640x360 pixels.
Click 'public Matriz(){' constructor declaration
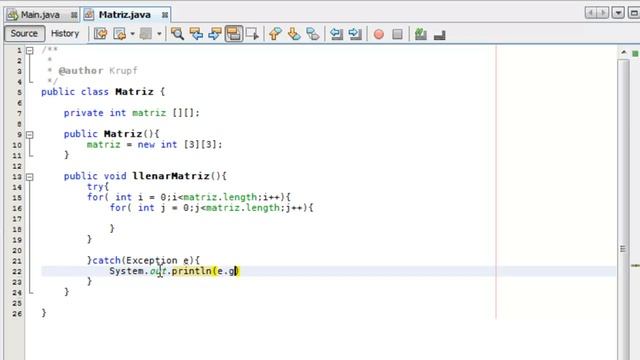pos(111,134)
